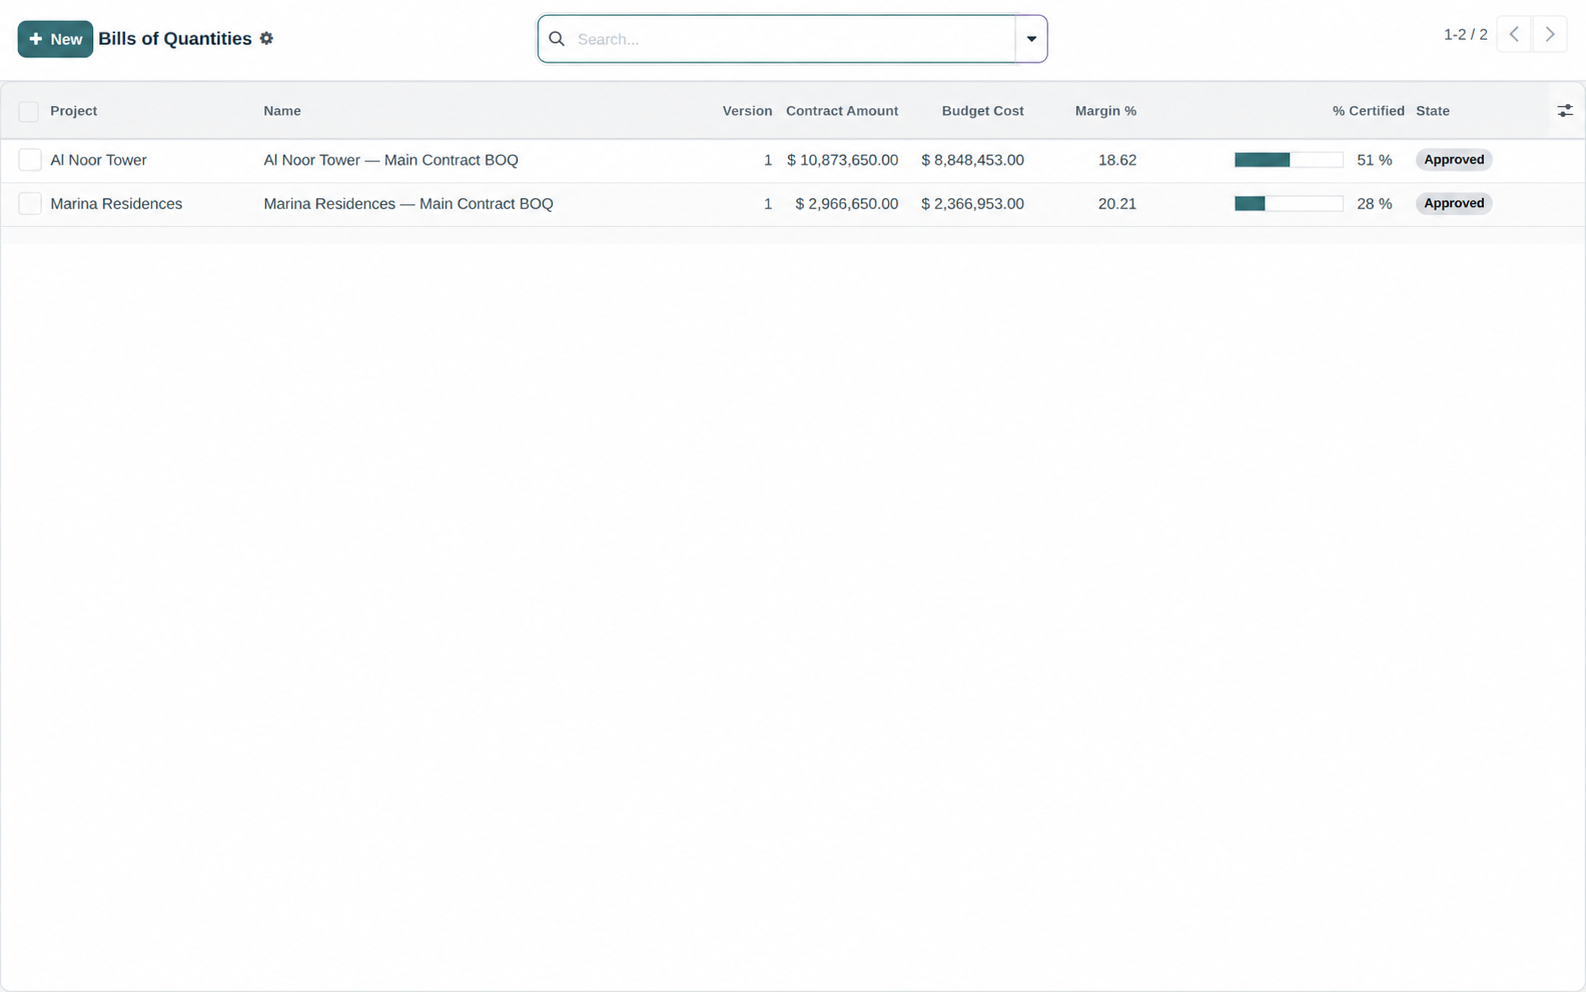Click the Bills of Quantities title
1586x992 pixels.
(x=175, y=39)
